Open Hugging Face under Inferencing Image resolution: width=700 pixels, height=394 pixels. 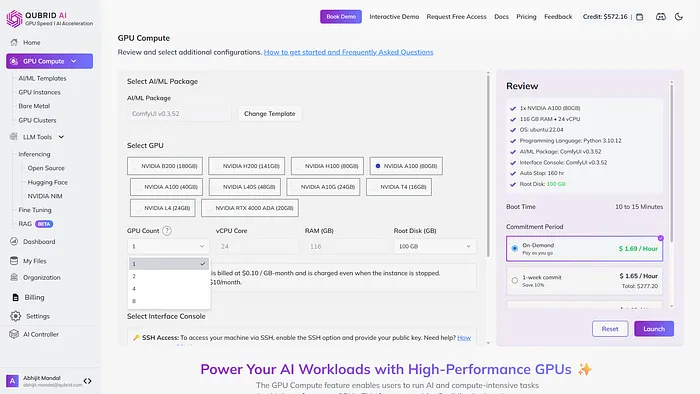48,182
